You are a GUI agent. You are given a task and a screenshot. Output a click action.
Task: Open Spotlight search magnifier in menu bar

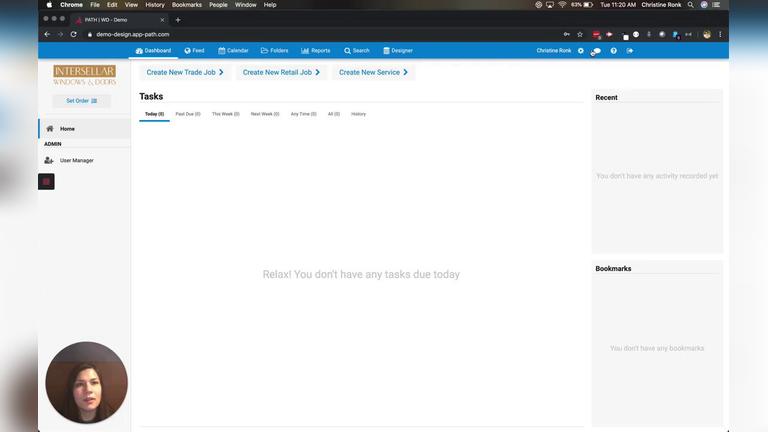tap(691, 4)
